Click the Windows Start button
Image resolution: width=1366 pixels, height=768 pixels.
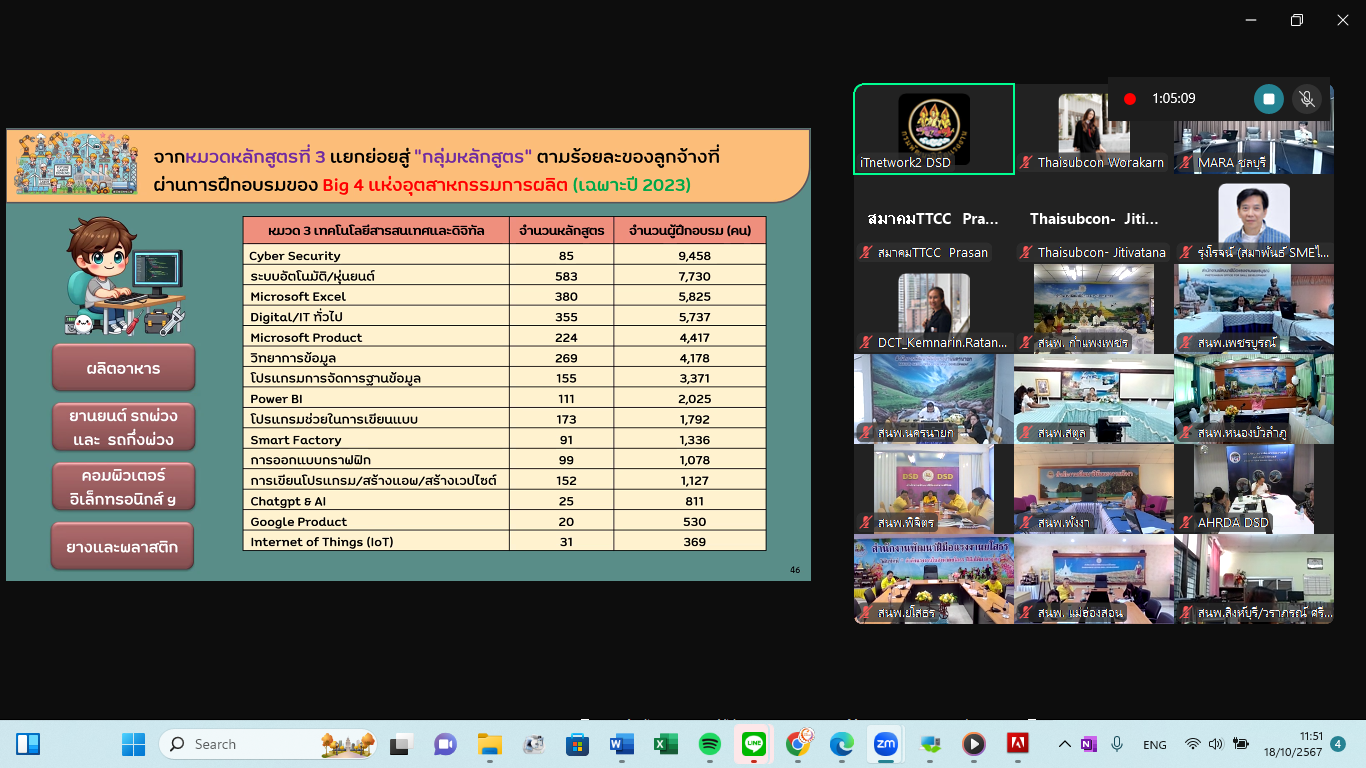(133, 744)
